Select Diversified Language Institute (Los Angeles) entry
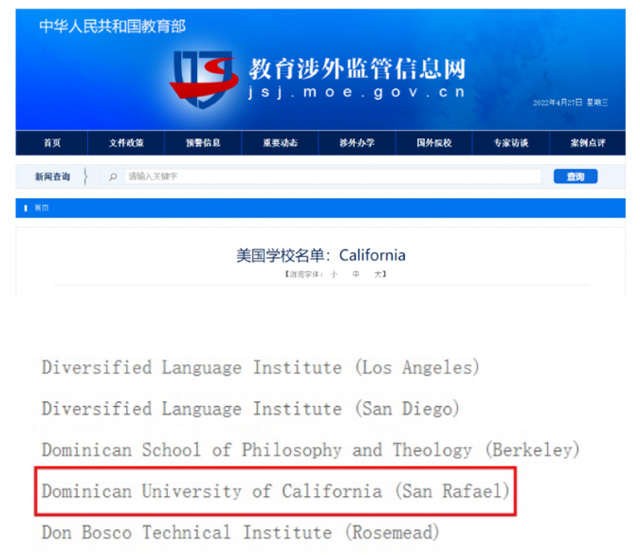This screenshot has width=640, height=555. (x=260, y=367)
